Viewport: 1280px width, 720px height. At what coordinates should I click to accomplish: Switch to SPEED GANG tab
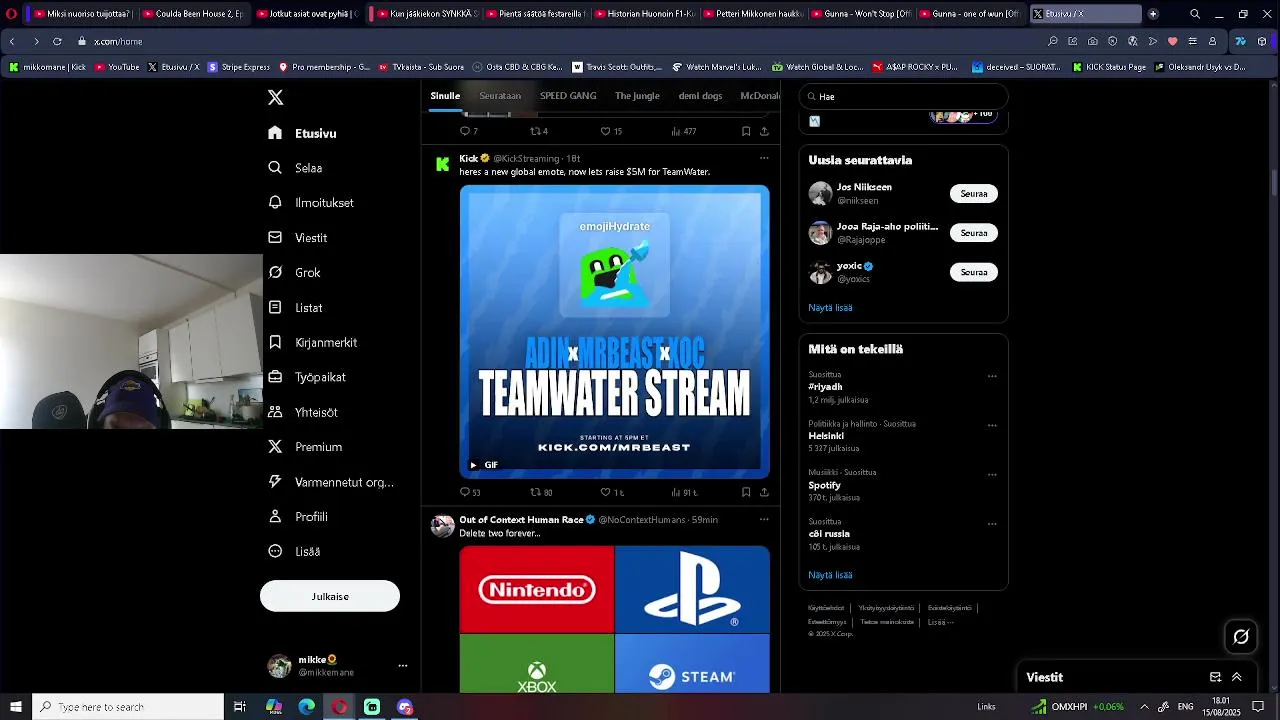pos(568,96)
